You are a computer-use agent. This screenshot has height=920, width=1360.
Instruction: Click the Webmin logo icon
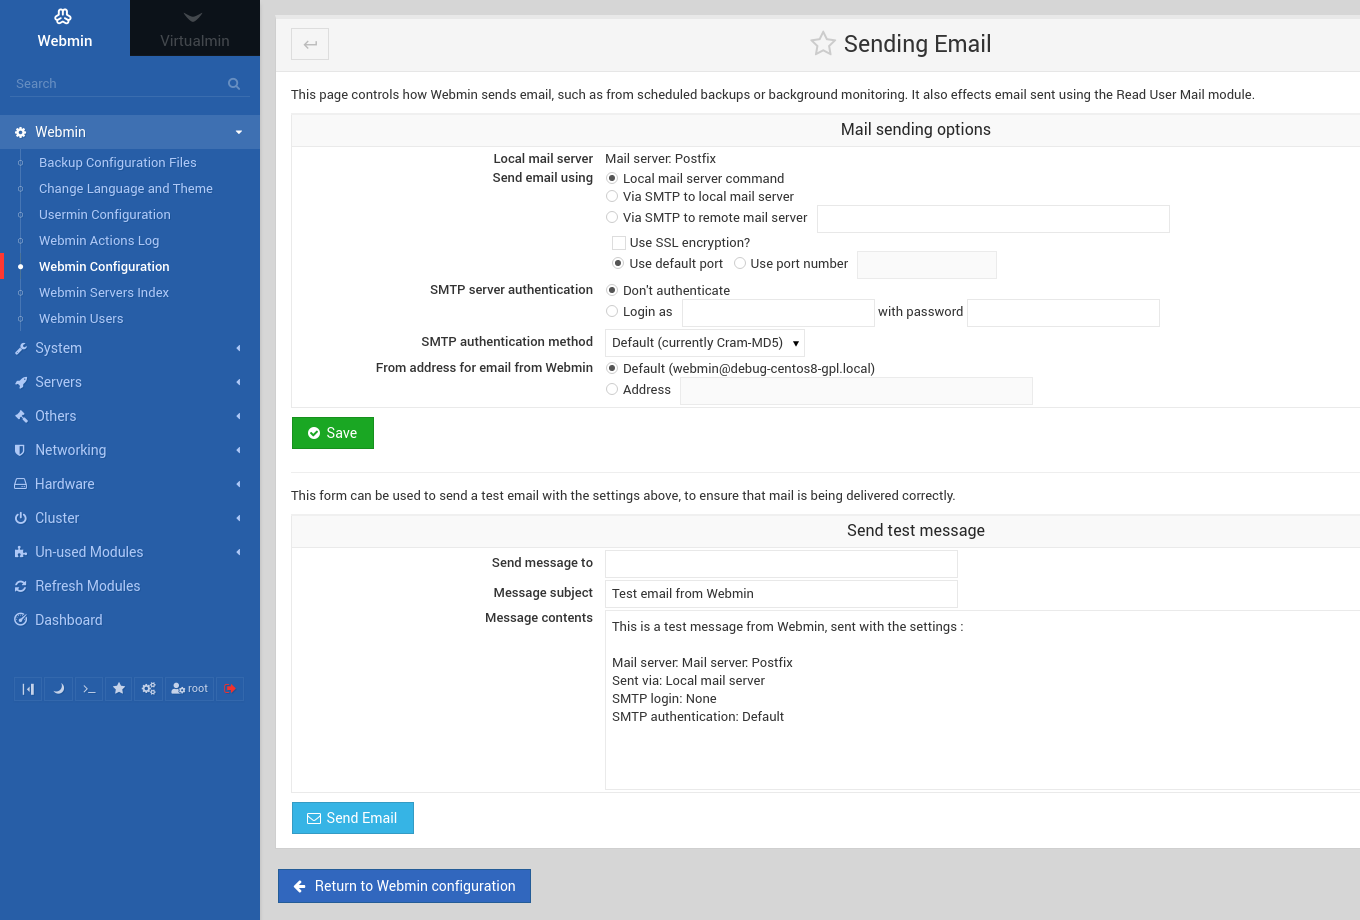coord(63,16)
